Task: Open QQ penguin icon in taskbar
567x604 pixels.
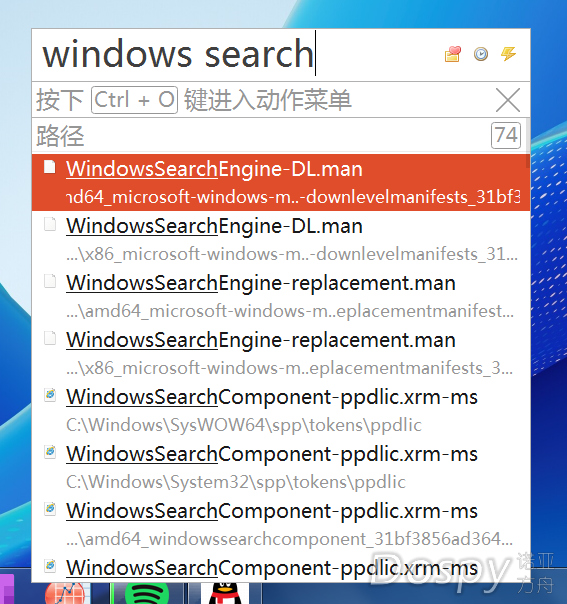Action: point(225,594)
